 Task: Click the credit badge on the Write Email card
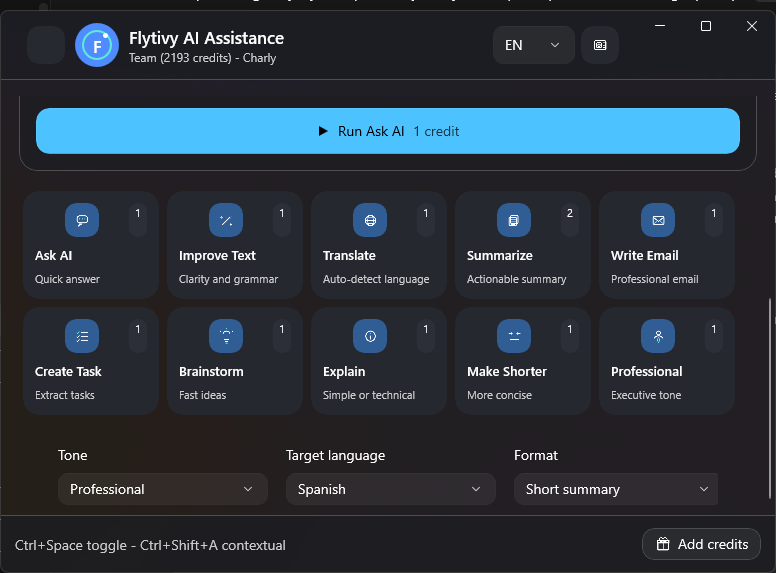pyautogui.click(x=714, y=220)
